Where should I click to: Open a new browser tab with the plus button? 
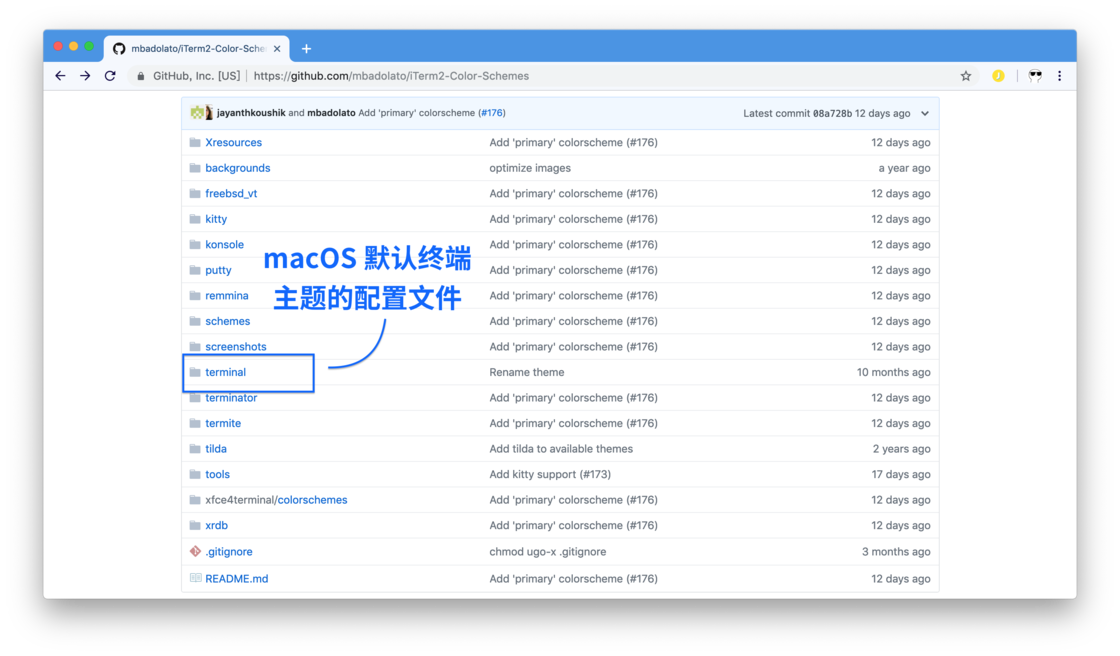coord(306,48)
